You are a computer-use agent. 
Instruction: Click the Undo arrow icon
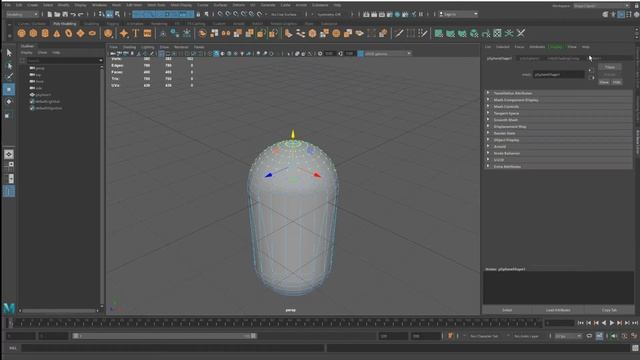click(x=73, y=14)
